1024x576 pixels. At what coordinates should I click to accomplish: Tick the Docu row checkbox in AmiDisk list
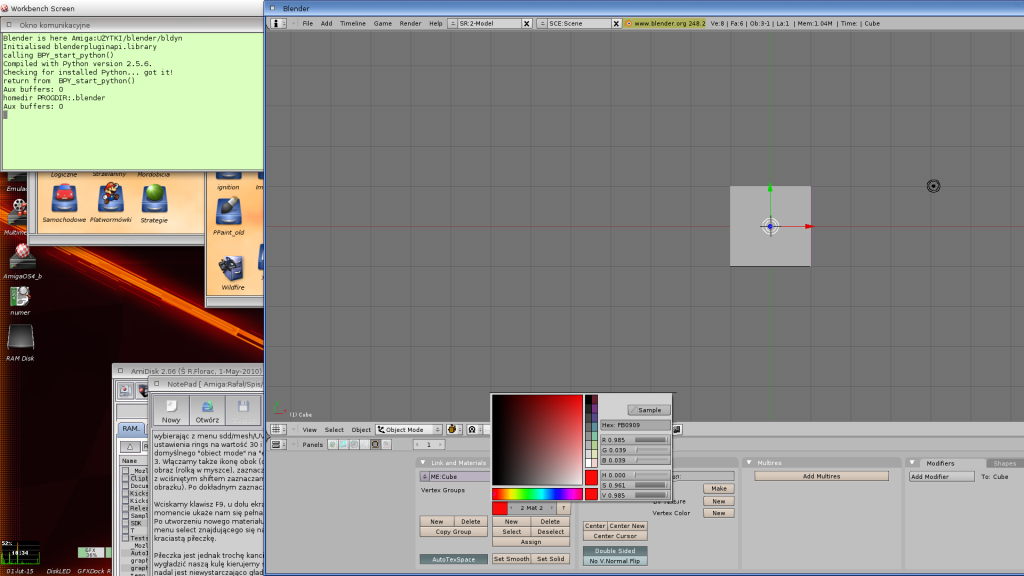click(x=125, y=486)
